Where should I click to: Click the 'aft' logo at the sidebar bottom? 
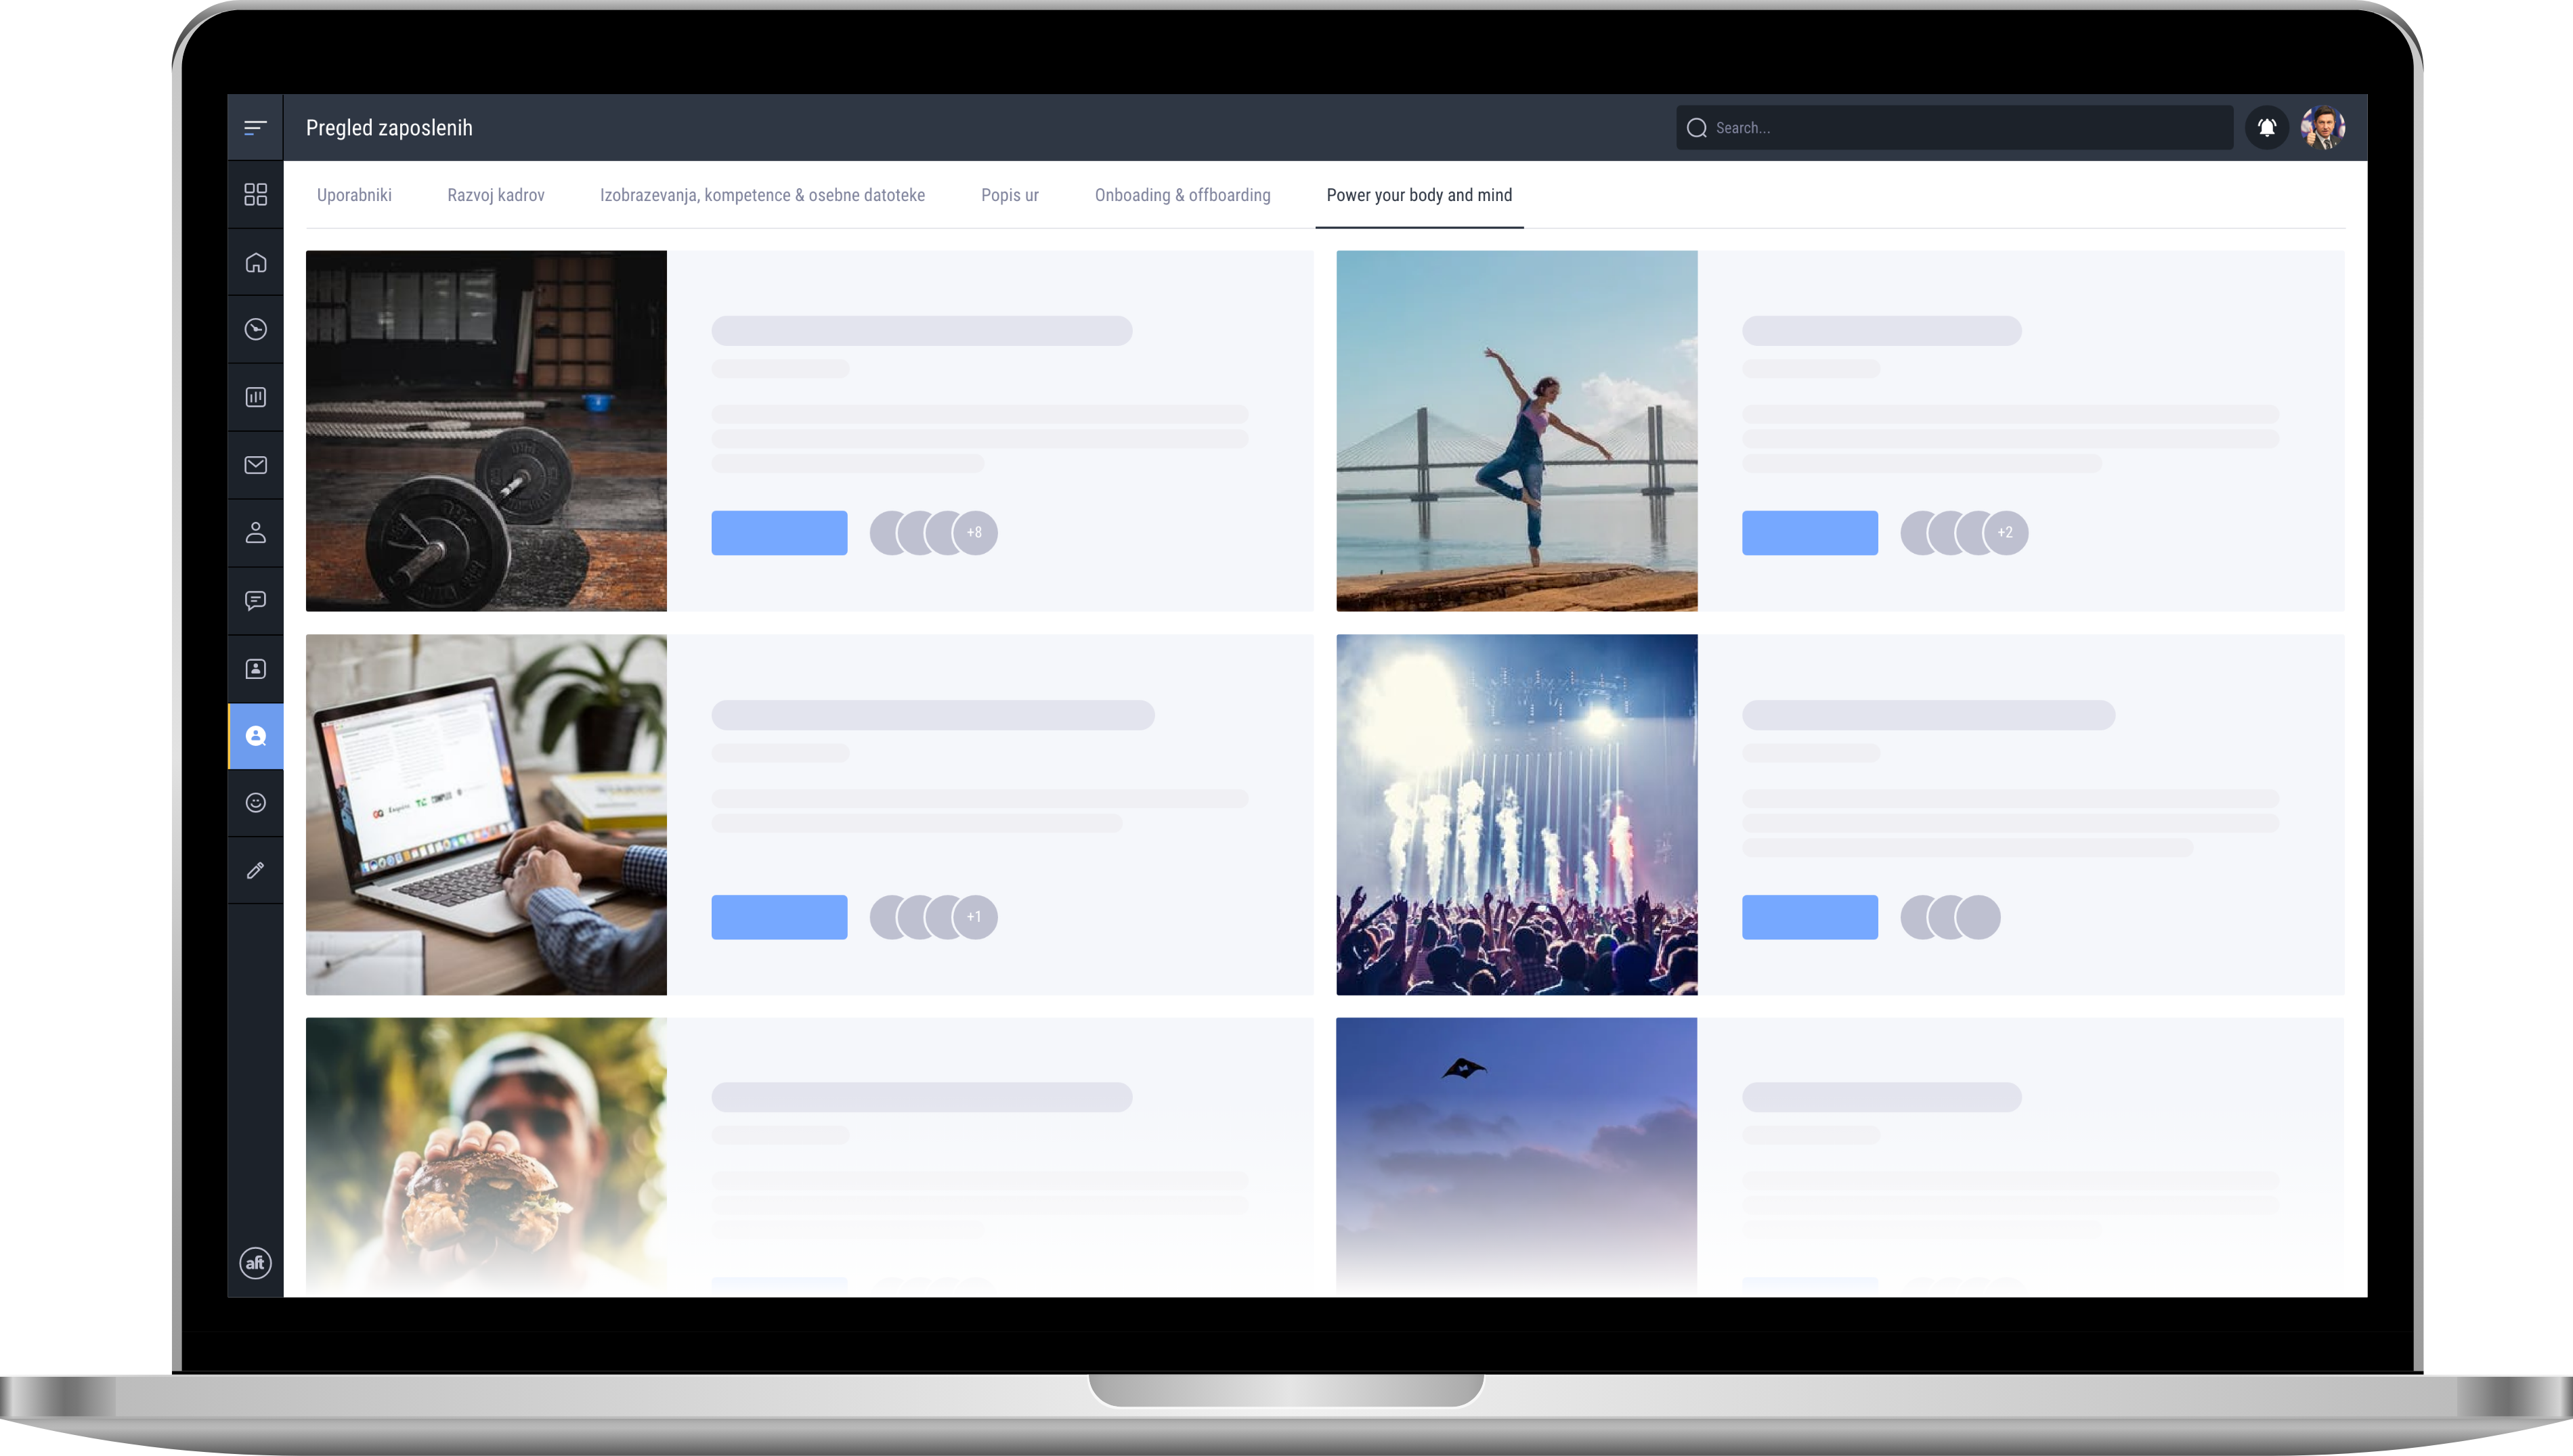(255, 1263)
